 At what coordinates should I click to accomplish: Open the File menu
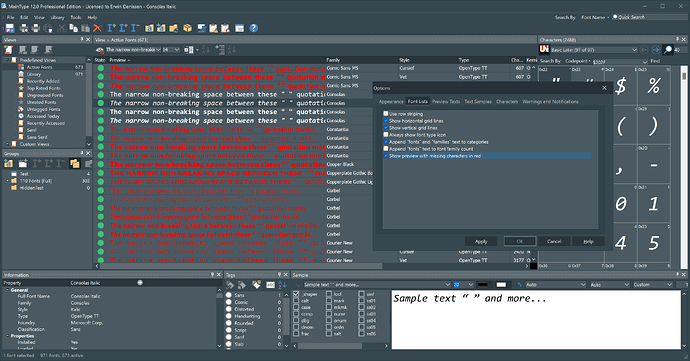[x=10, y=17]
